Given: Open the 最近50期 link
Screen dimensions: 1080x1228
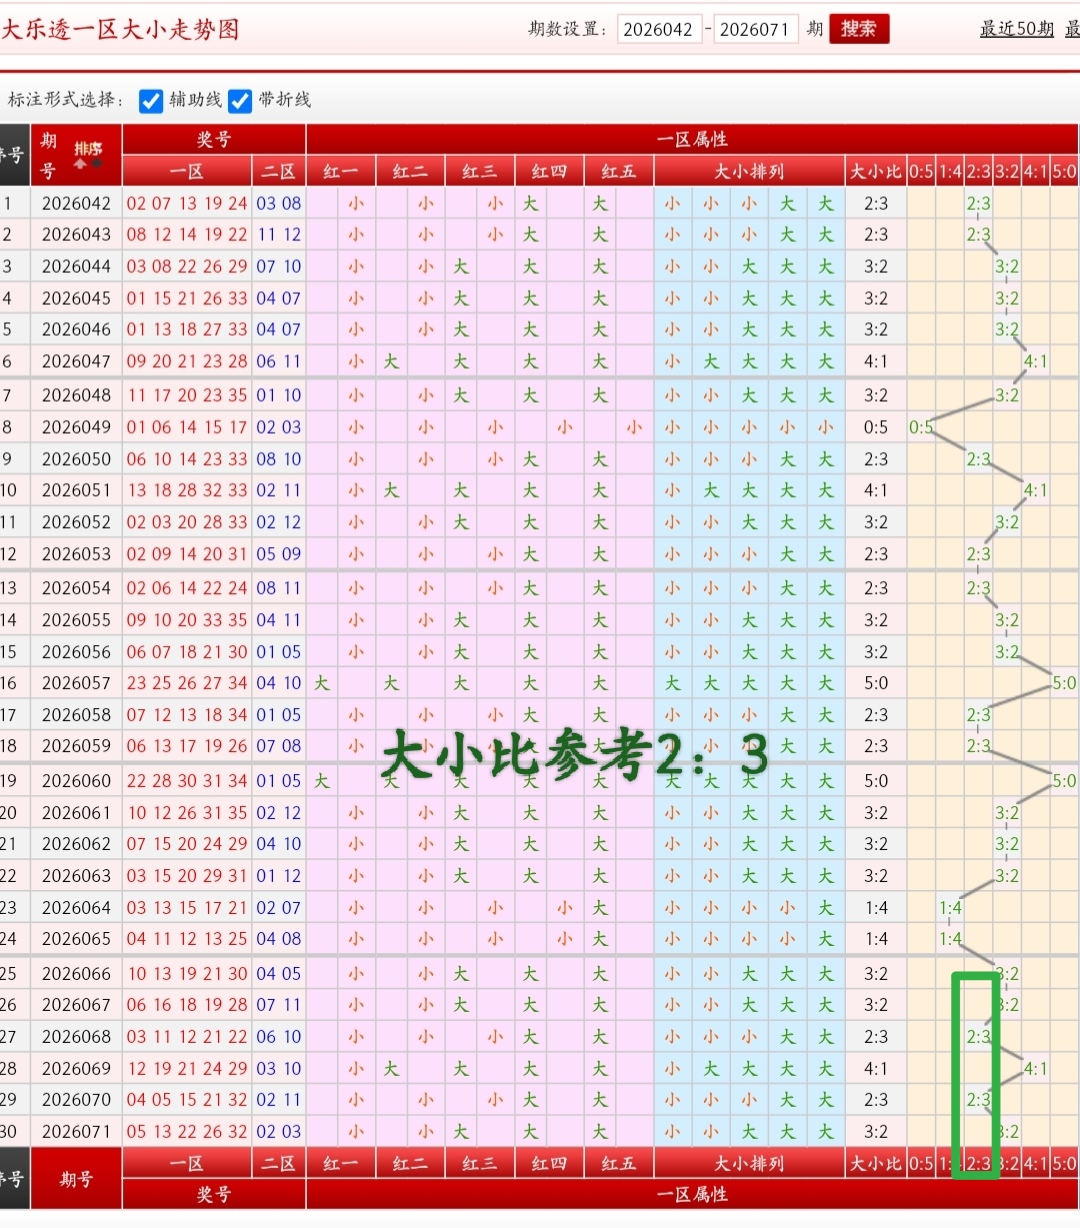Looking at the screenshot, I should coord(1016,29).
